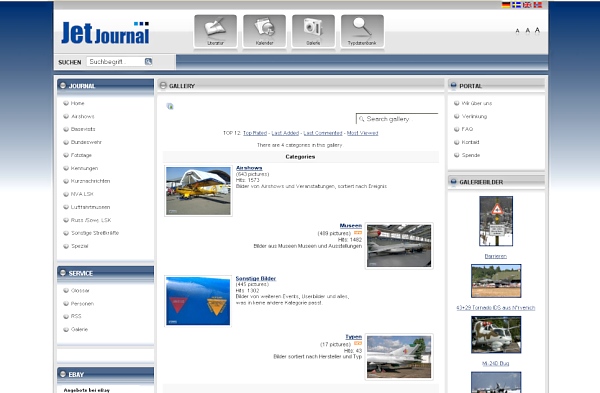
Task: Open the Galerie camera icon
Action: point(313,31)
